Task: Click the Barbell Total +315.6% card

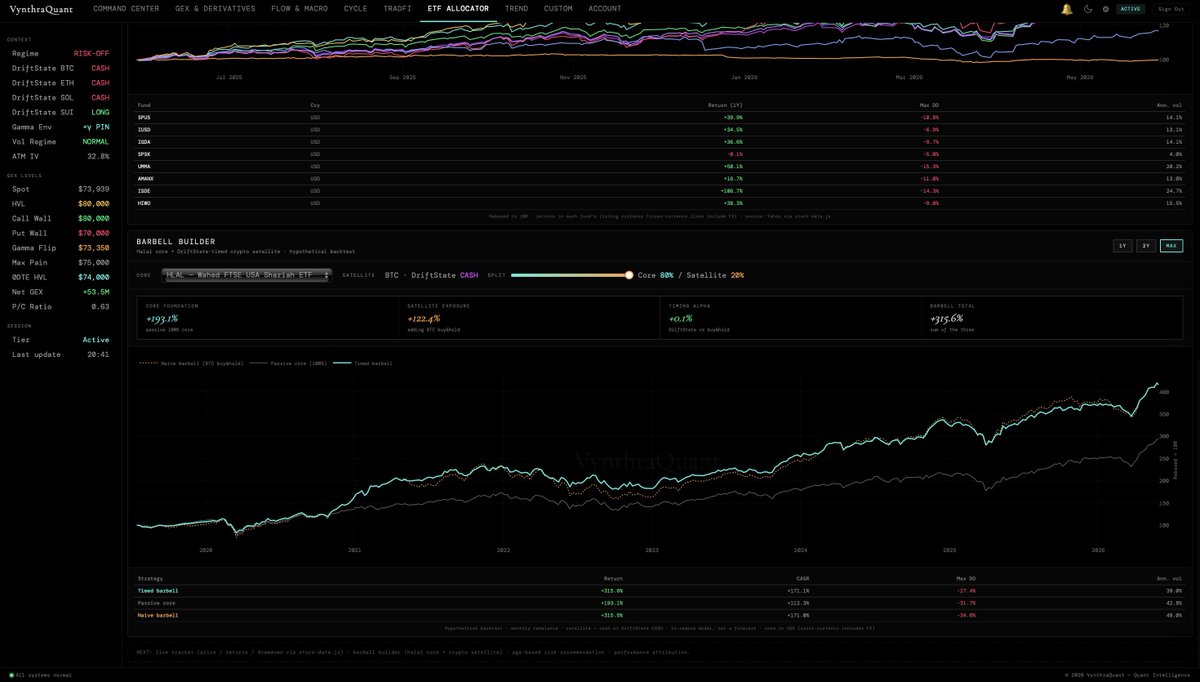Action: tap(1053, 317)
